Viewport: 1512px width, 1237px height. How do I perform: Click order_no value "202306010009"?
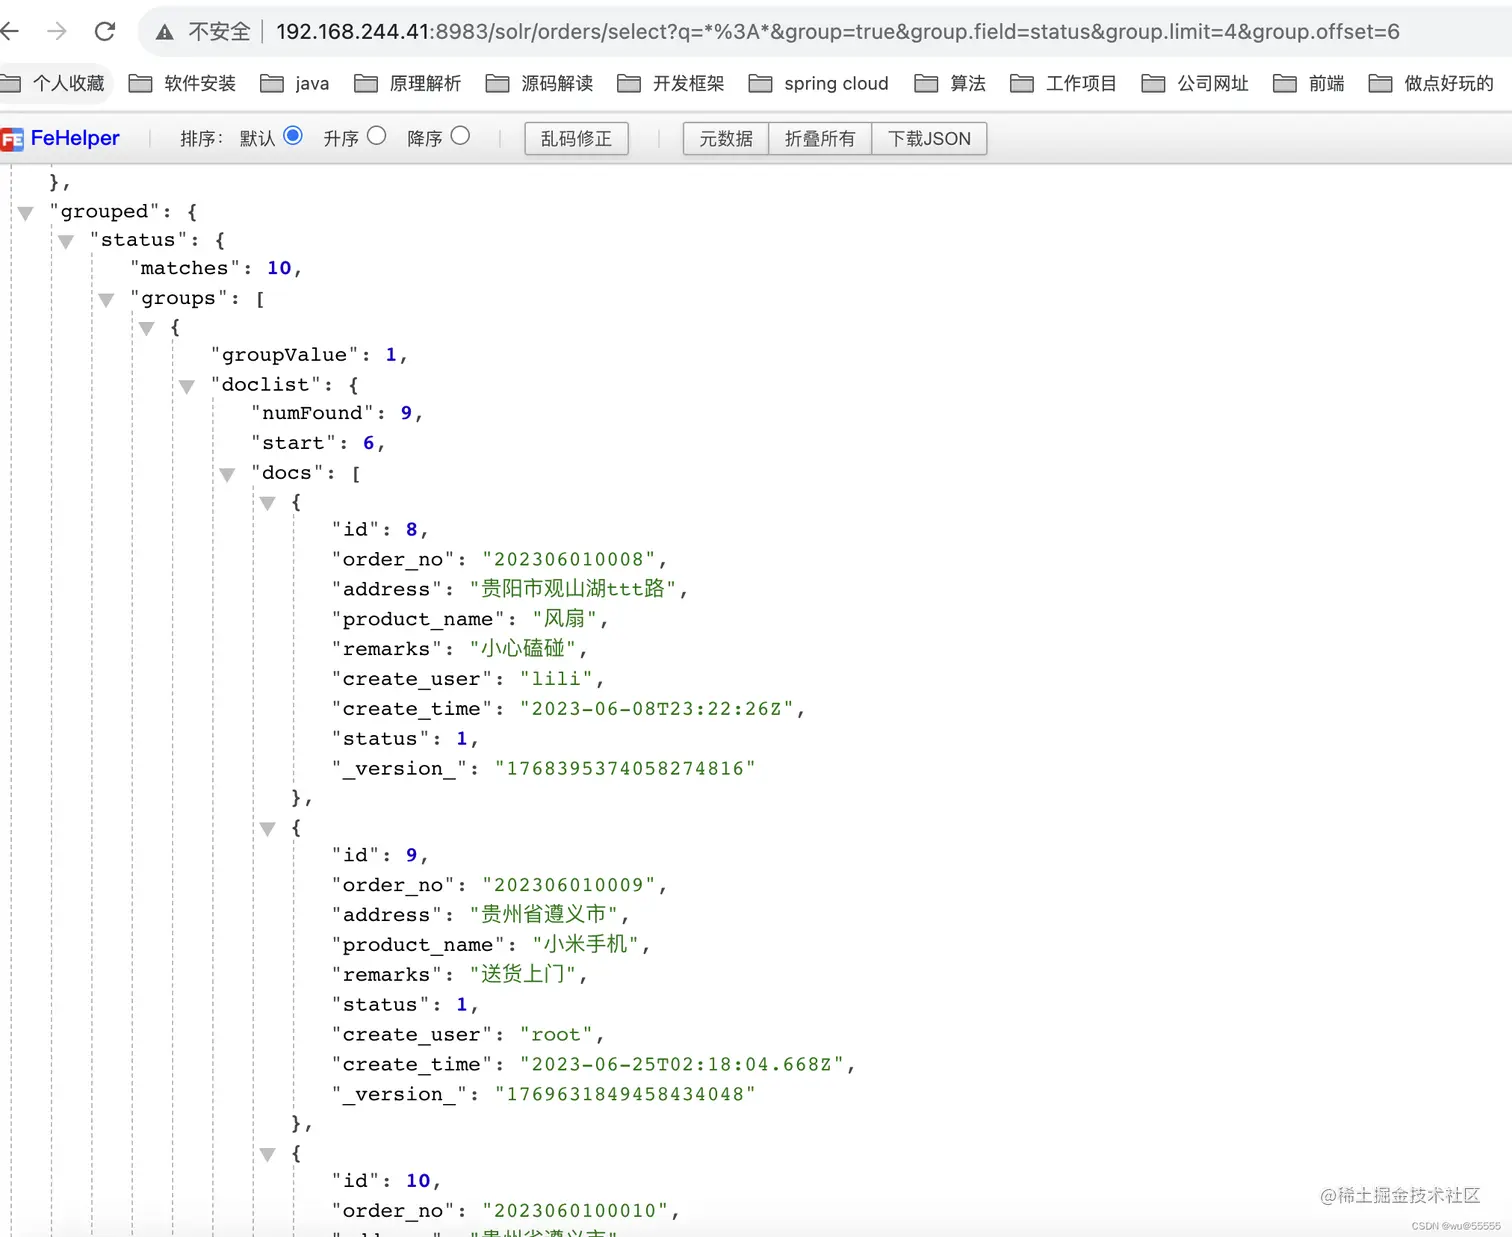(568, 885)
